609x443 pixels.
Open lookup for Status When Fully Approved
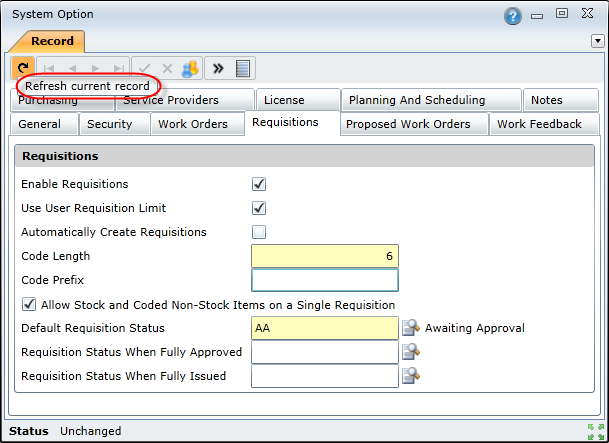click(x=411, y=352)
